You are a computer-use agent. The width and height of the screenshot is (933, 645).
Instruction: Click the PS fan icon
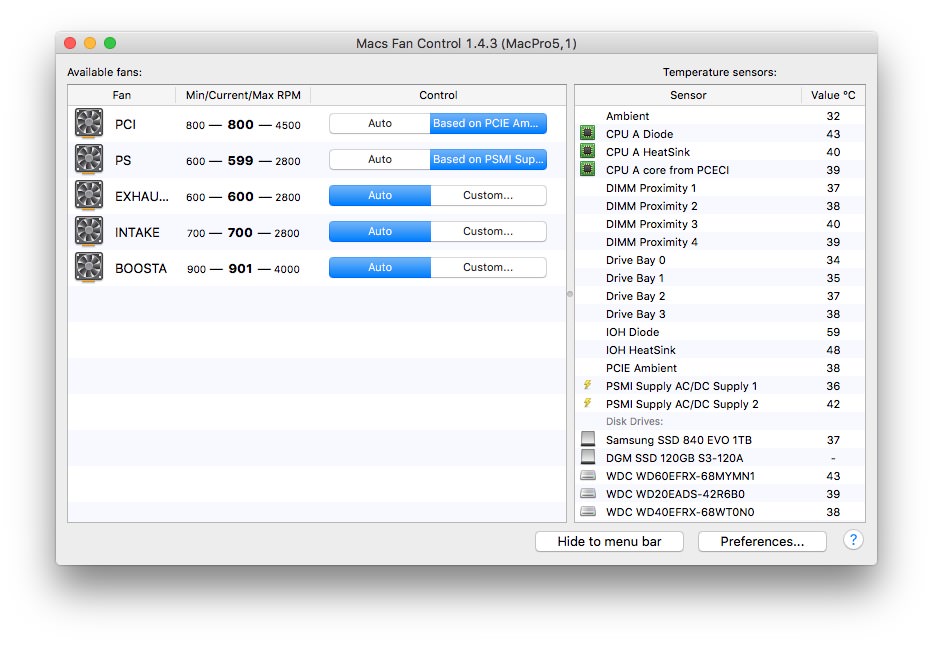89,159
